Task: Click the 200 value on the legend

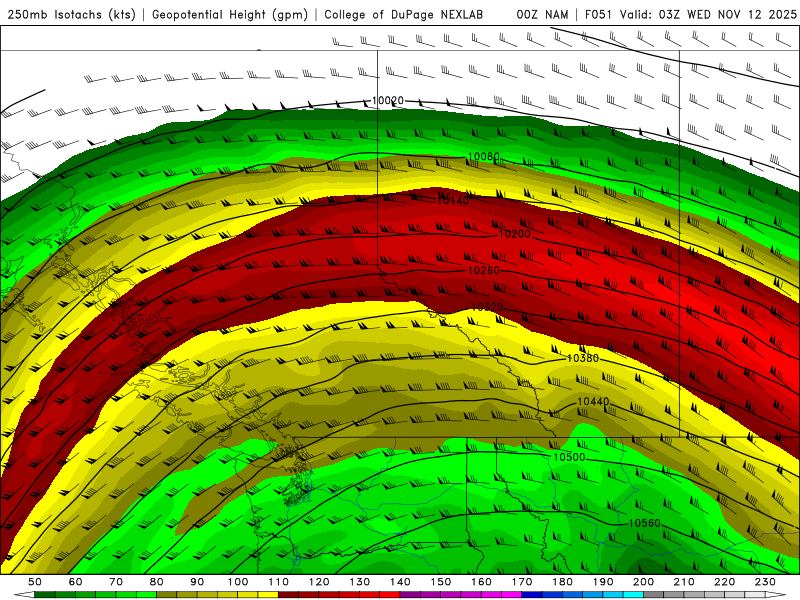Action: 643,582
